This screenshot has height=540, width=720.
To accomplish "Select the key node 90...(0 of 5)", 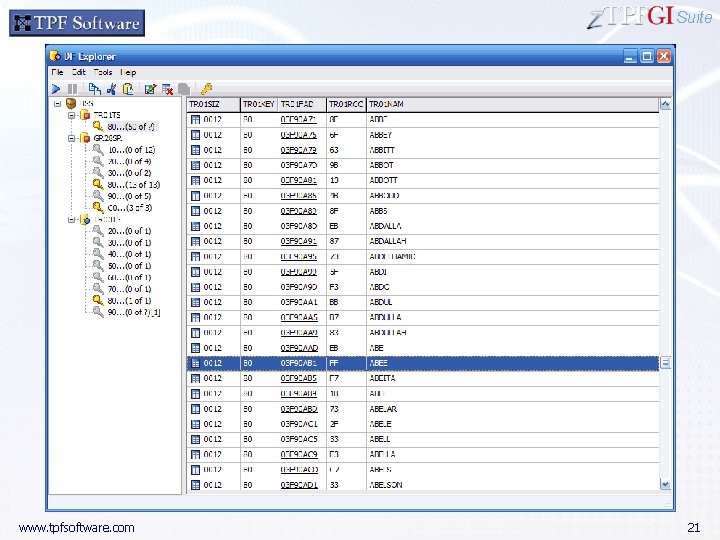I will click(x=129, y=196).
